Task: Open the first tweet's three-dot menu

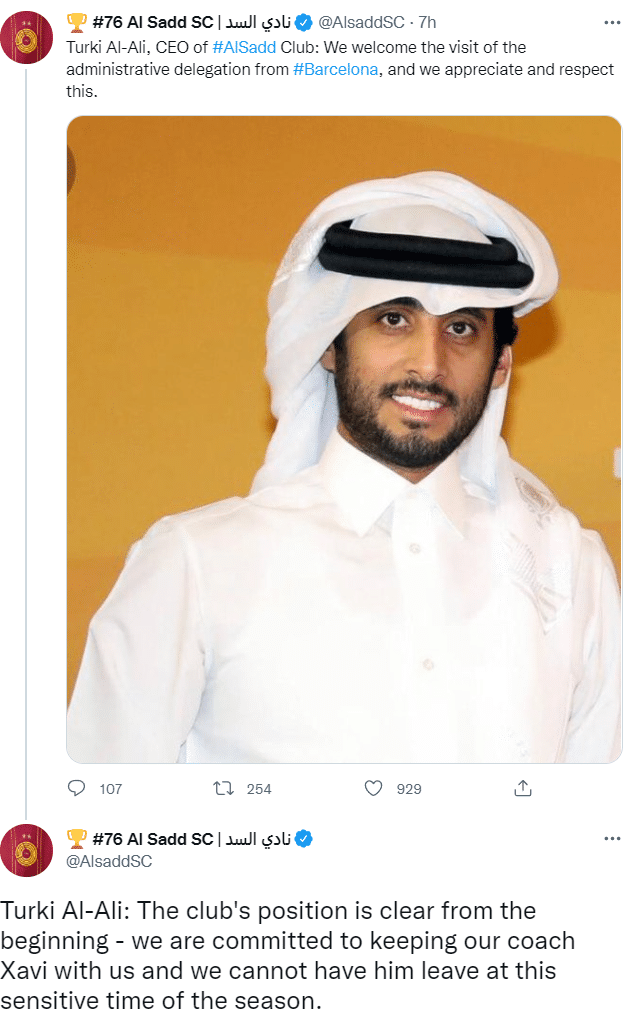Action: [612, 22]
